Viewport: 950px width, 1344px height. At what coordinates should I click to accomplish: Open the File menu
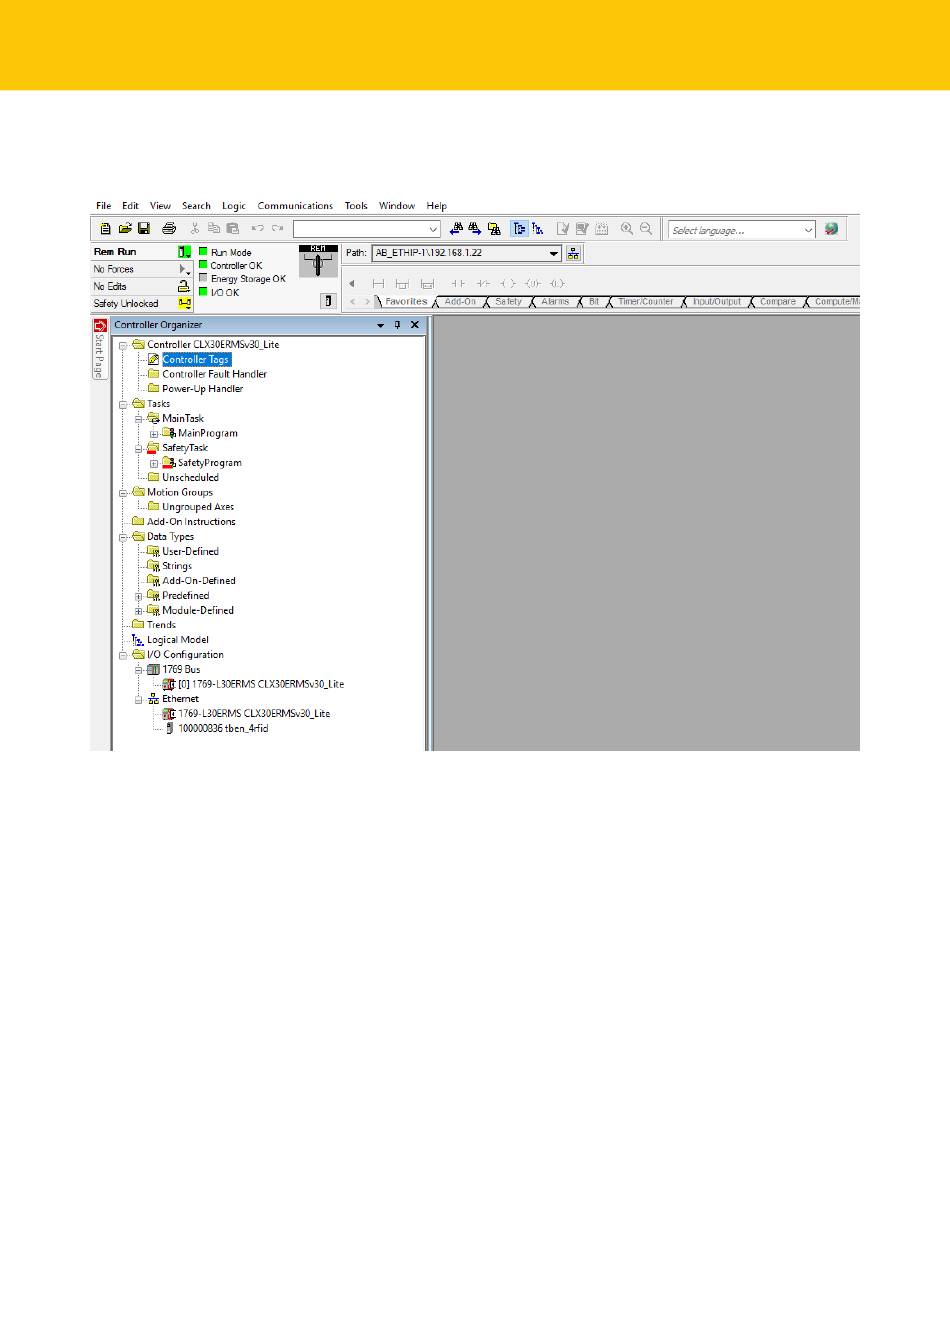coord(103,206)
